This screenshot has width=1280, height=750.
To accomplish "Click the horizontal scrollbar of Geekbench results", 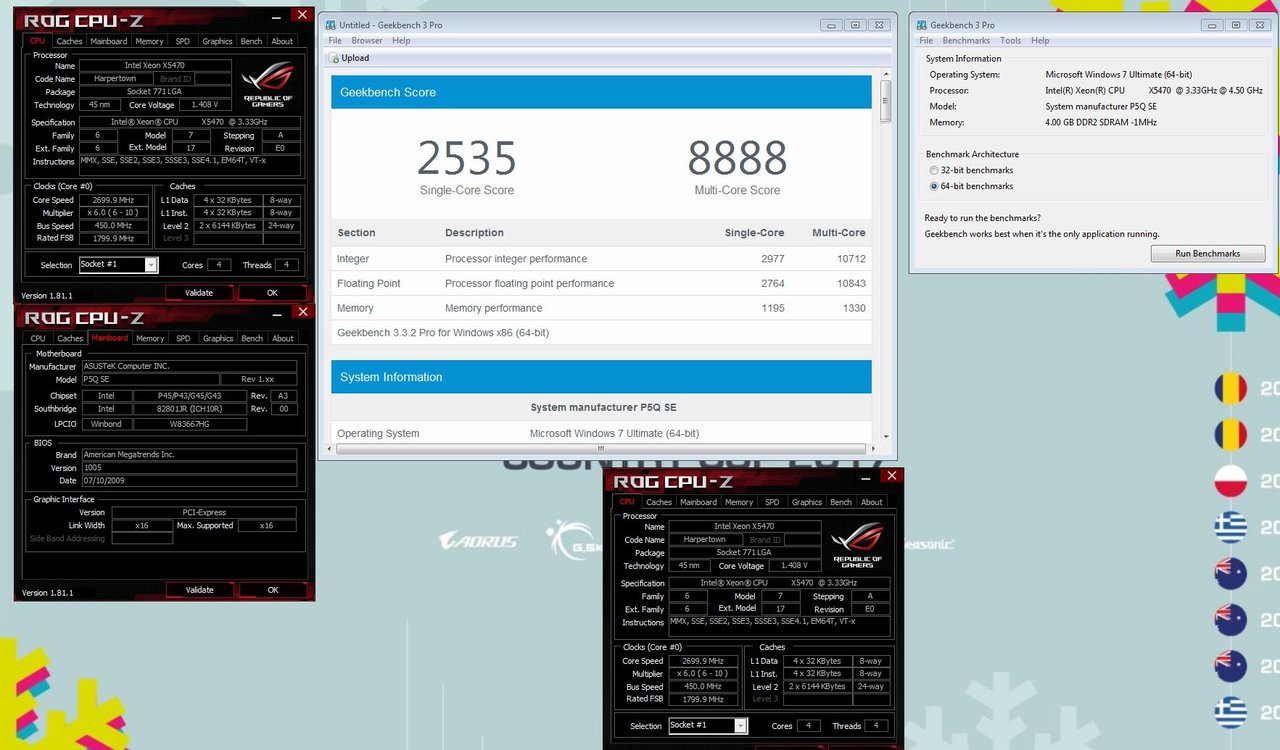I will coord(600,448).
